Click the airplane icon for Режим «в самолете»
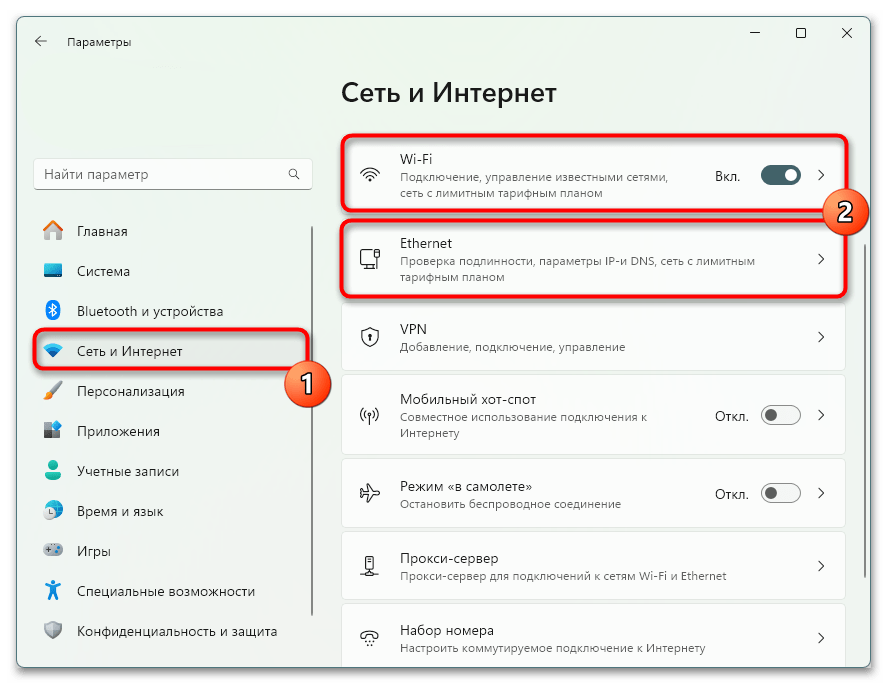Image resolution: width=887 pixels, height=684 pixels. point(370,493)
